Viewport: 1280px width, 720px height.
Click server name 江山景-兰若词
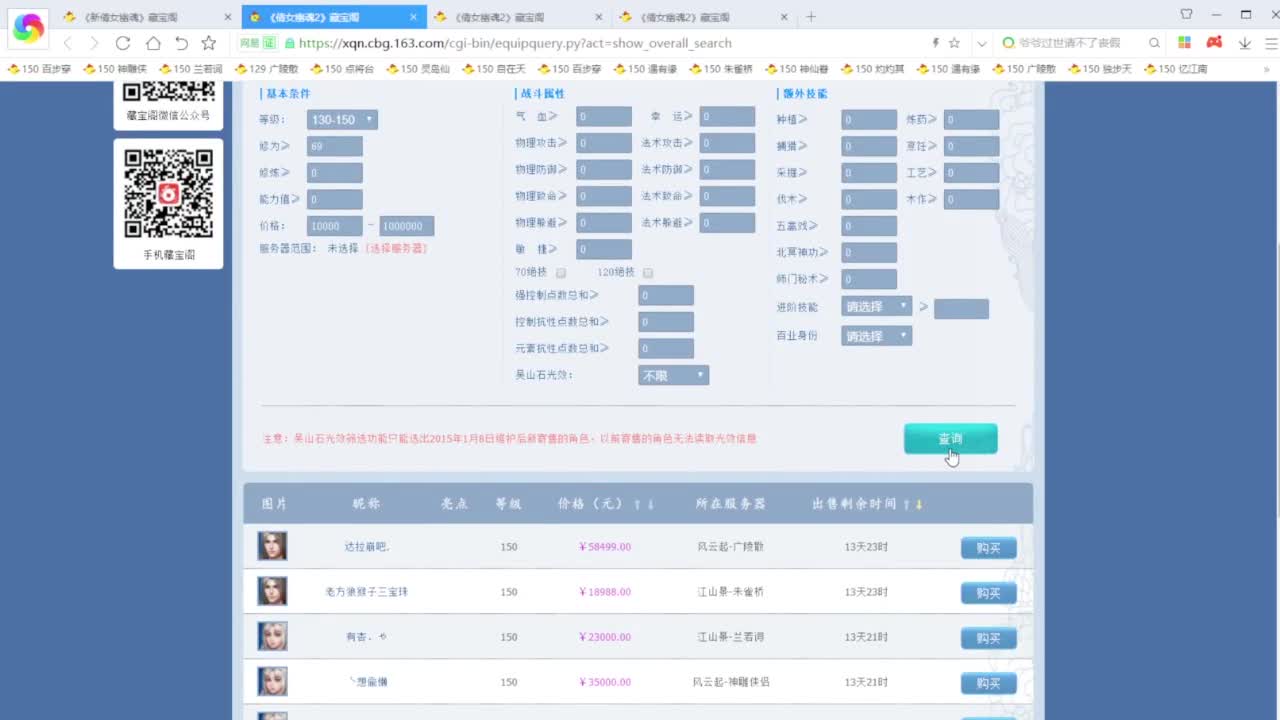click(731, 637)
